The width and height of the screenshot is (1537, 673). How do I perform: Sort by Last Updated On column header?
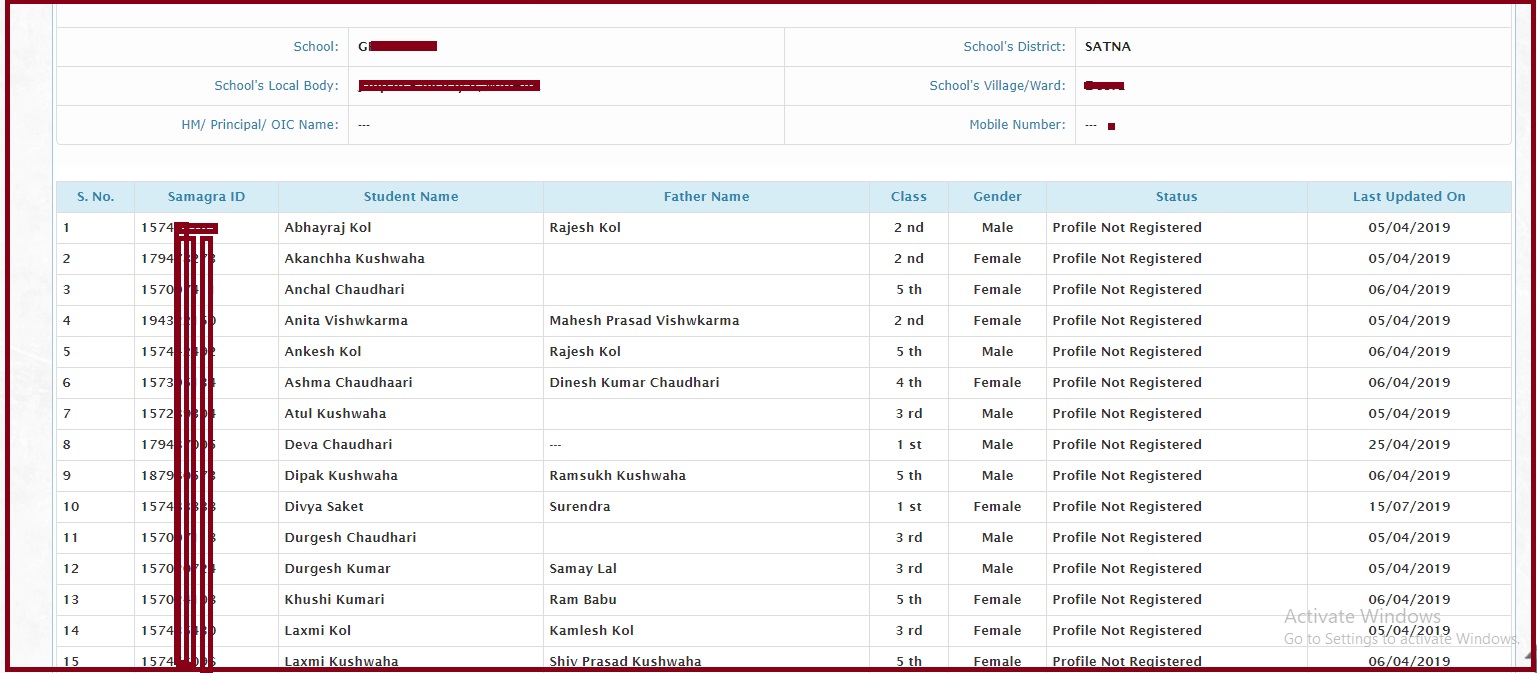1409,197
